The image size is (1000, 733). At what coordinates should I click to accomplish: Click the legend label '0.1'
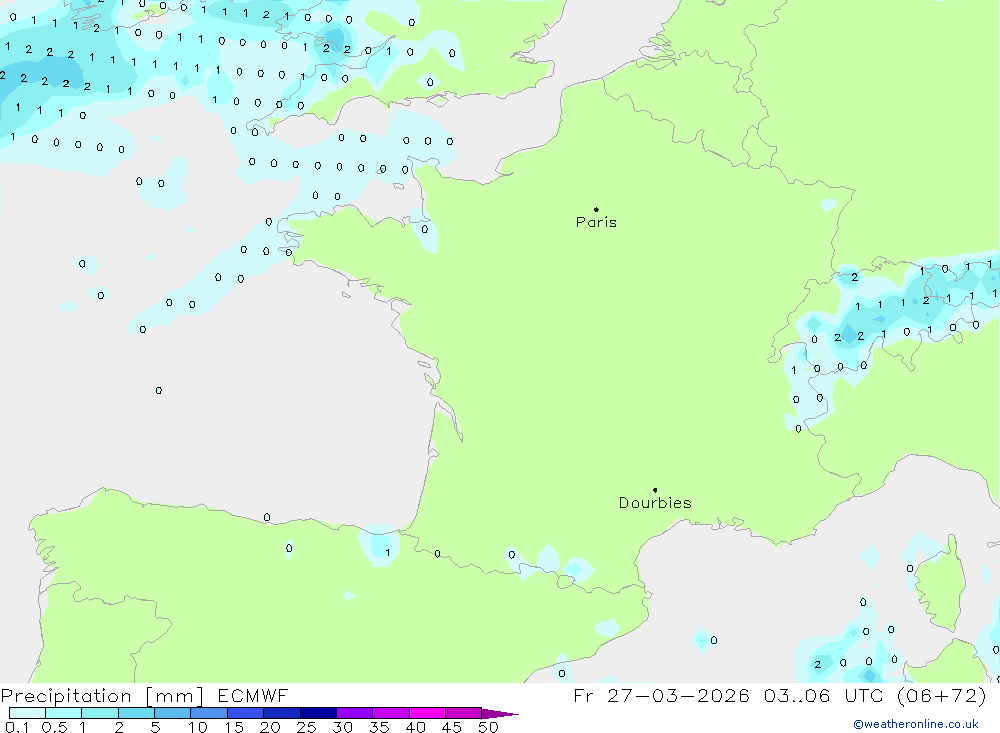tap(17, 727)
